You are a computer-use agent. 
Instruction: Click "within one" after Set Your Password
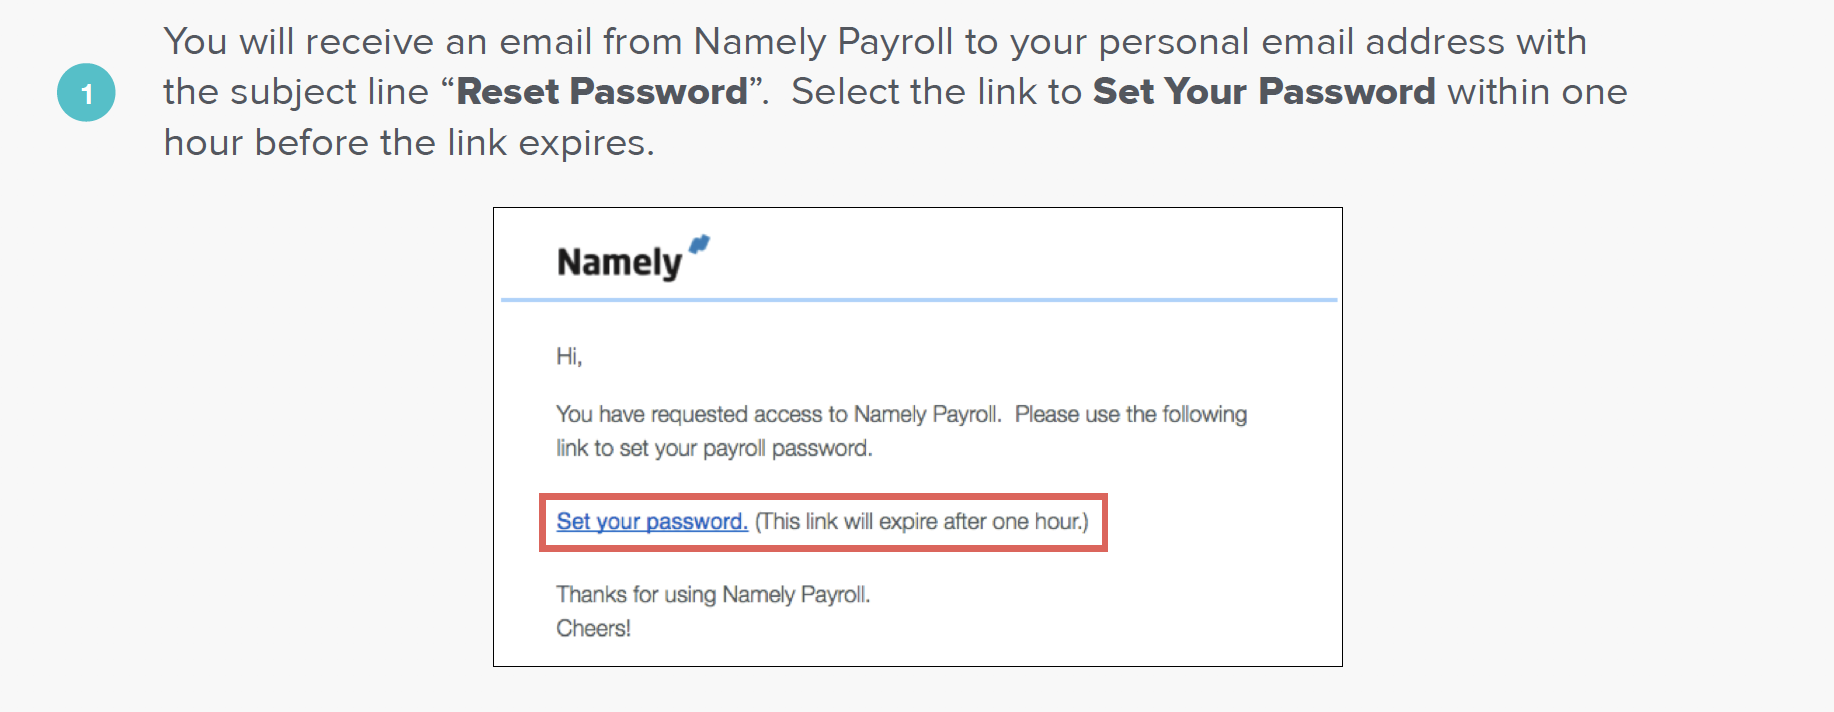pyautogui.click(x=1537, y=92)
